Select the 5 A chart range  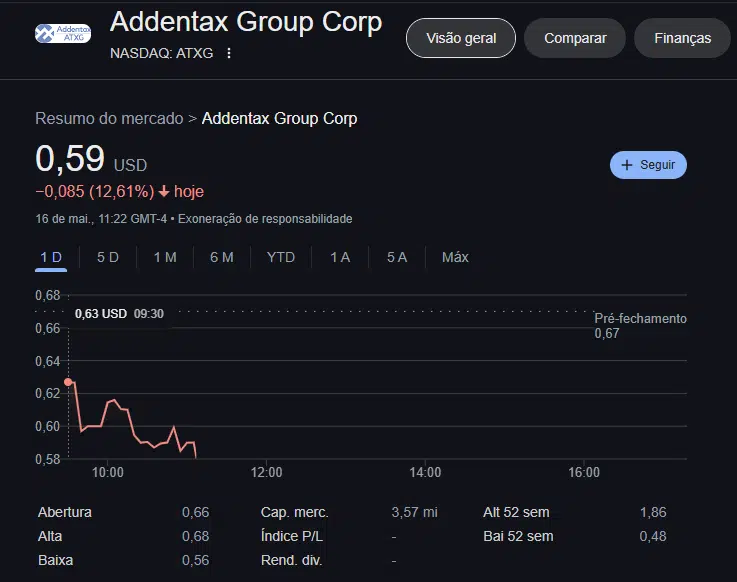point(397,257)
